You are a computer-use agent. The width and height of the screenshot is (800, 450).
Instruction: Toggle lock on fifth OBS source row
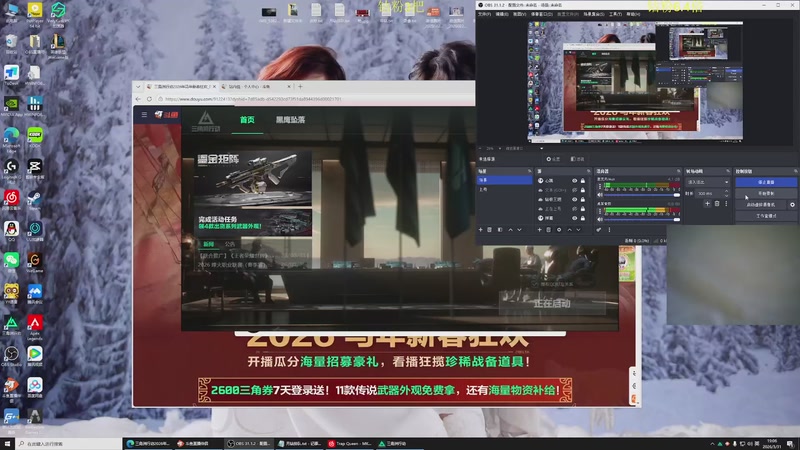click(x=583, y=218)
